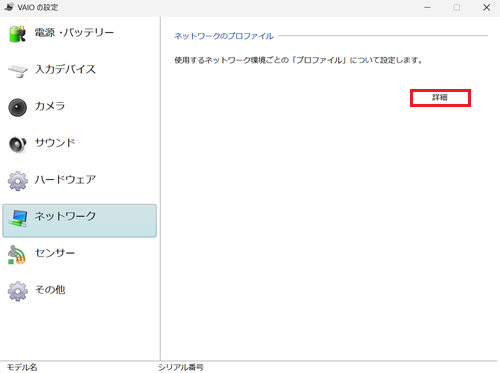Click the モデル名 status label
The image size is (500, 373).
(x=22, y=367)
